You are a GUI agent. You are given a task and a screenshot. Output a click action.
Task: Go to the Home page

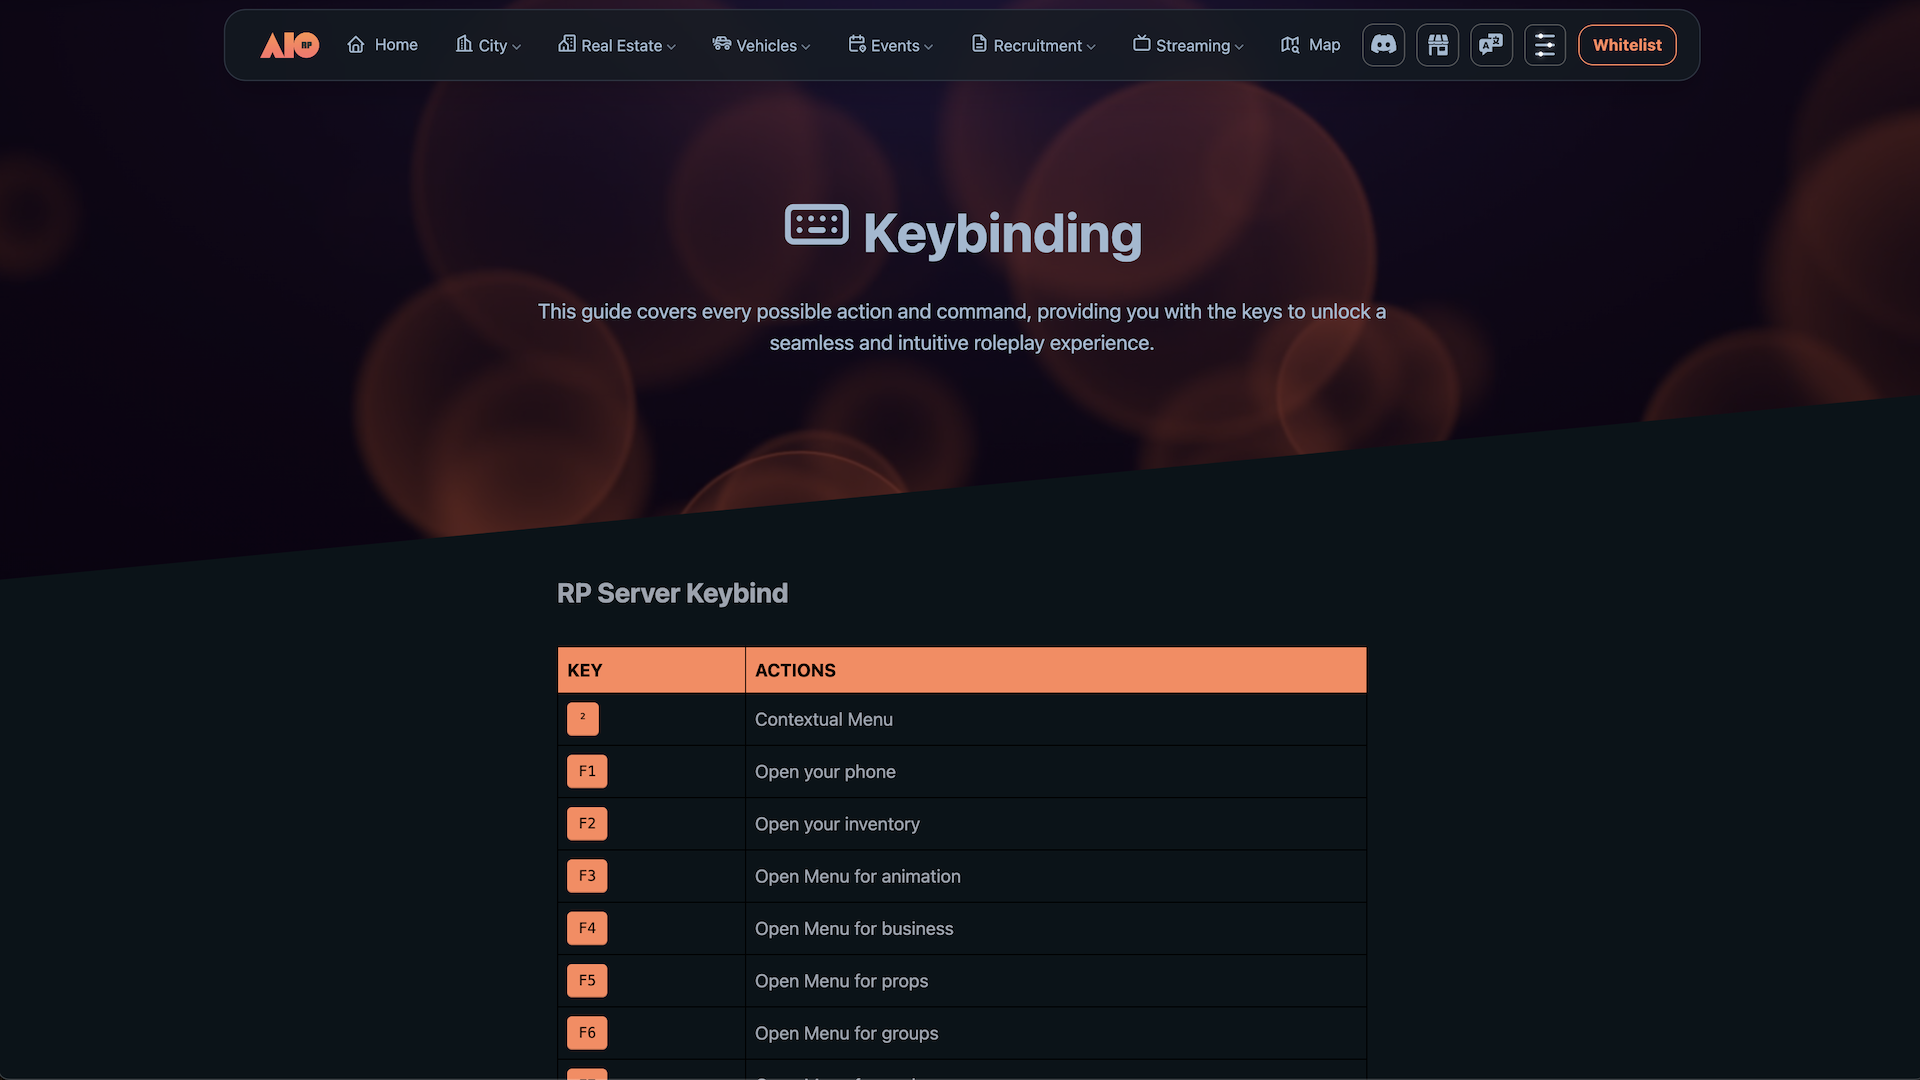point(382,45)
